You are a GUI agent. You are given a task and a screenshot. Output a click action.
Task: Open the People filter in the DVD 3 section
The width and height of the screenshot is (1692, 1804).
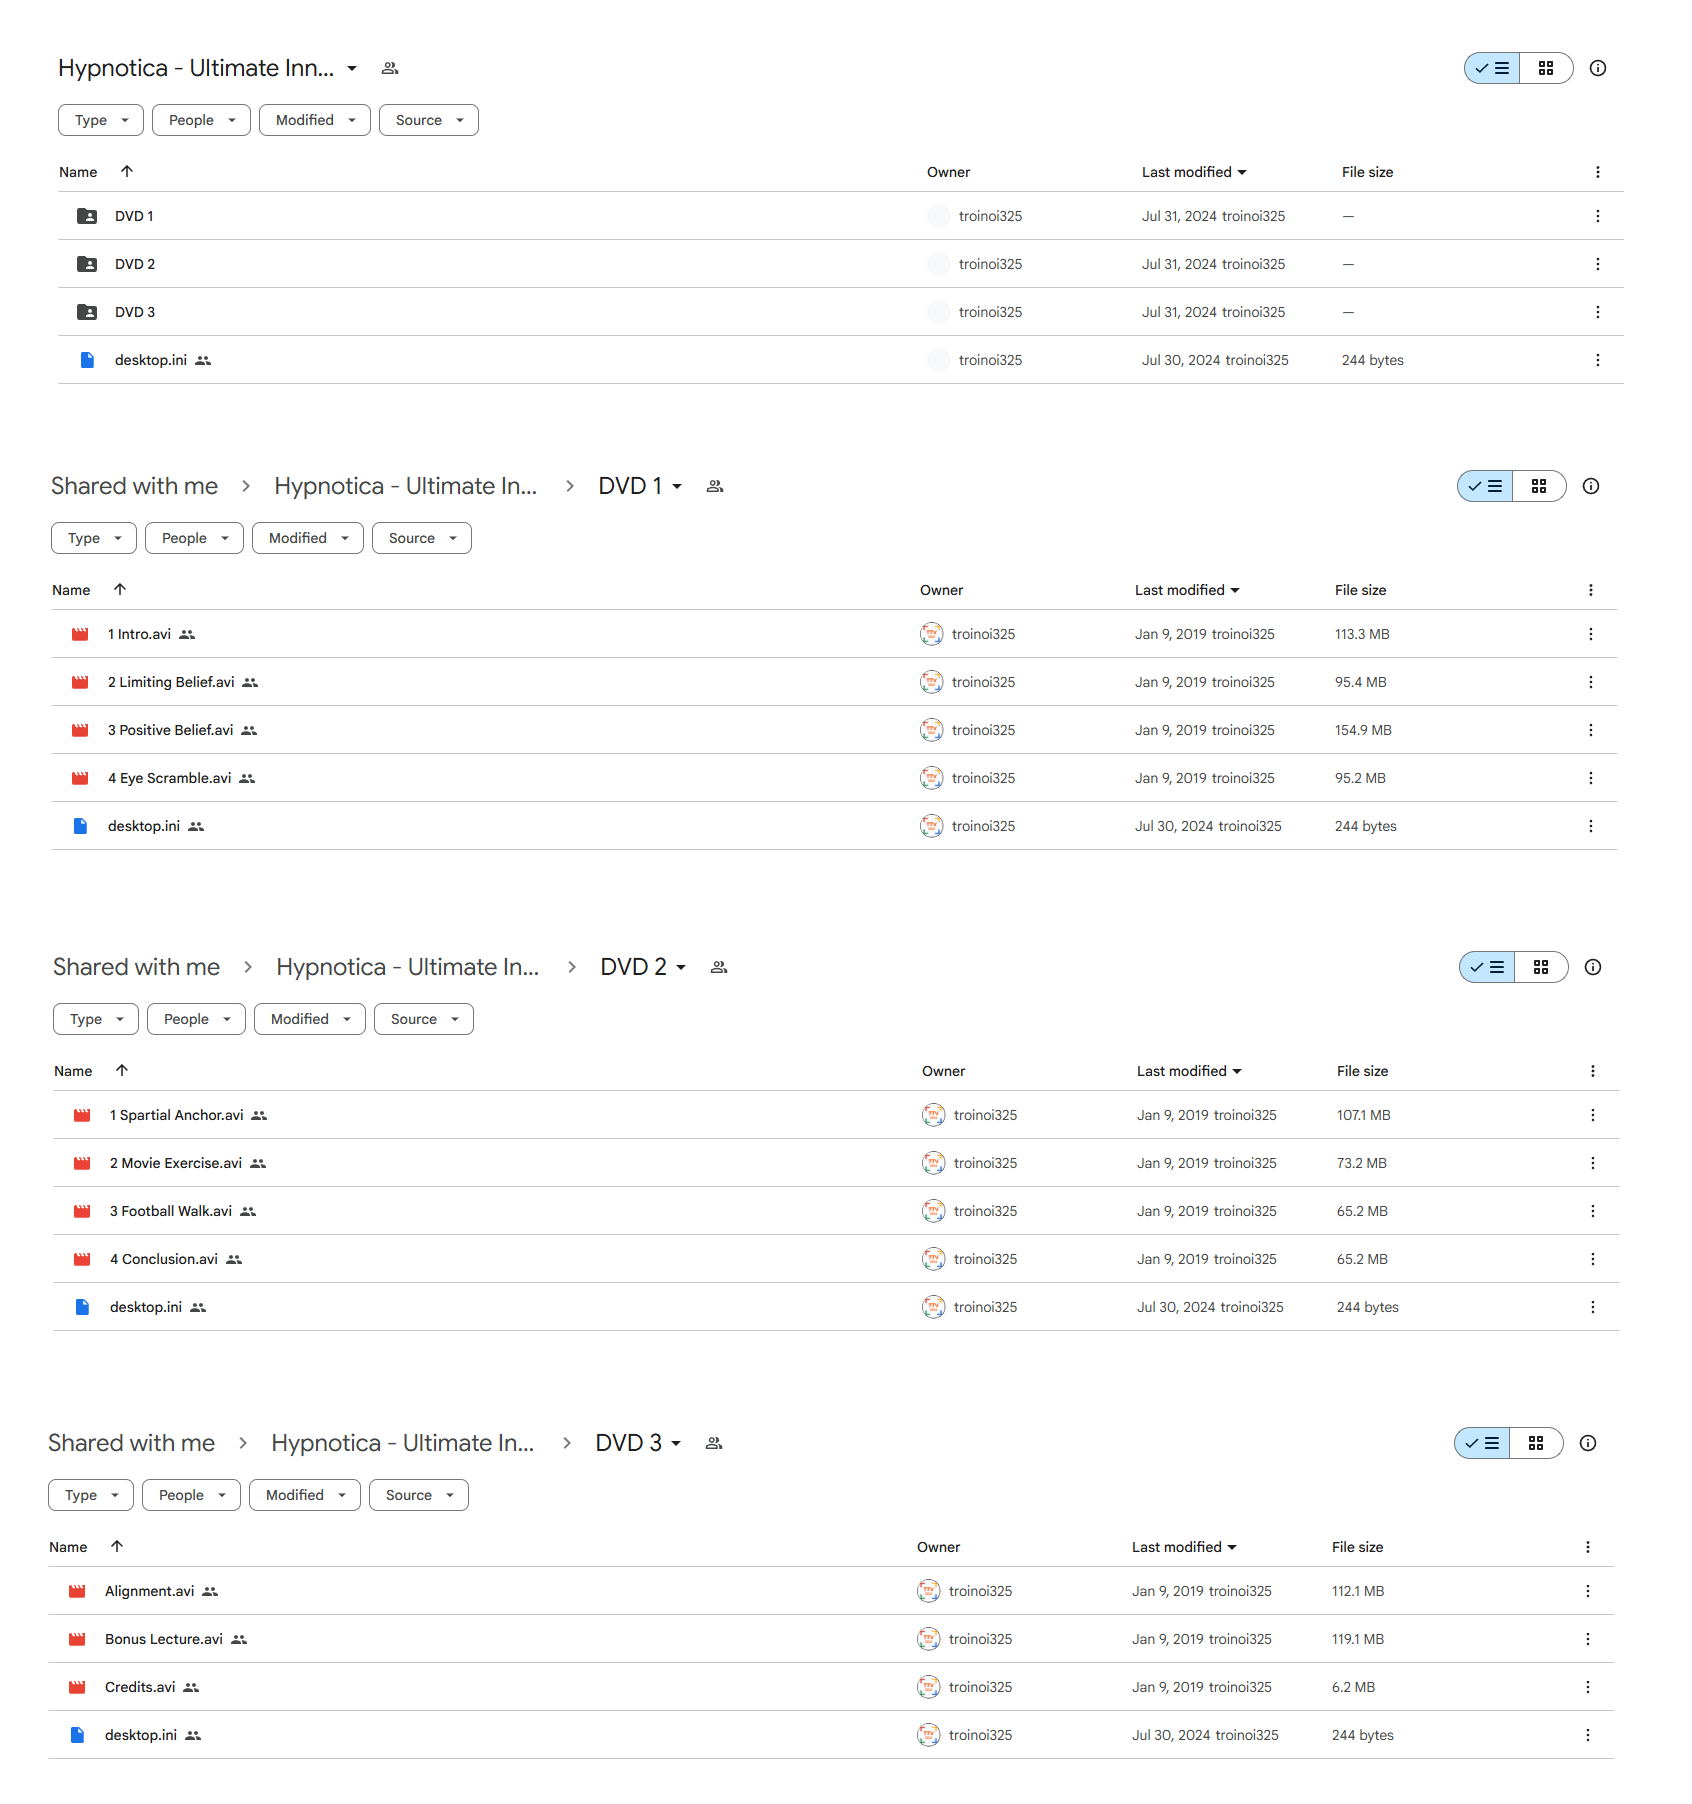(x=191, y=1495)
